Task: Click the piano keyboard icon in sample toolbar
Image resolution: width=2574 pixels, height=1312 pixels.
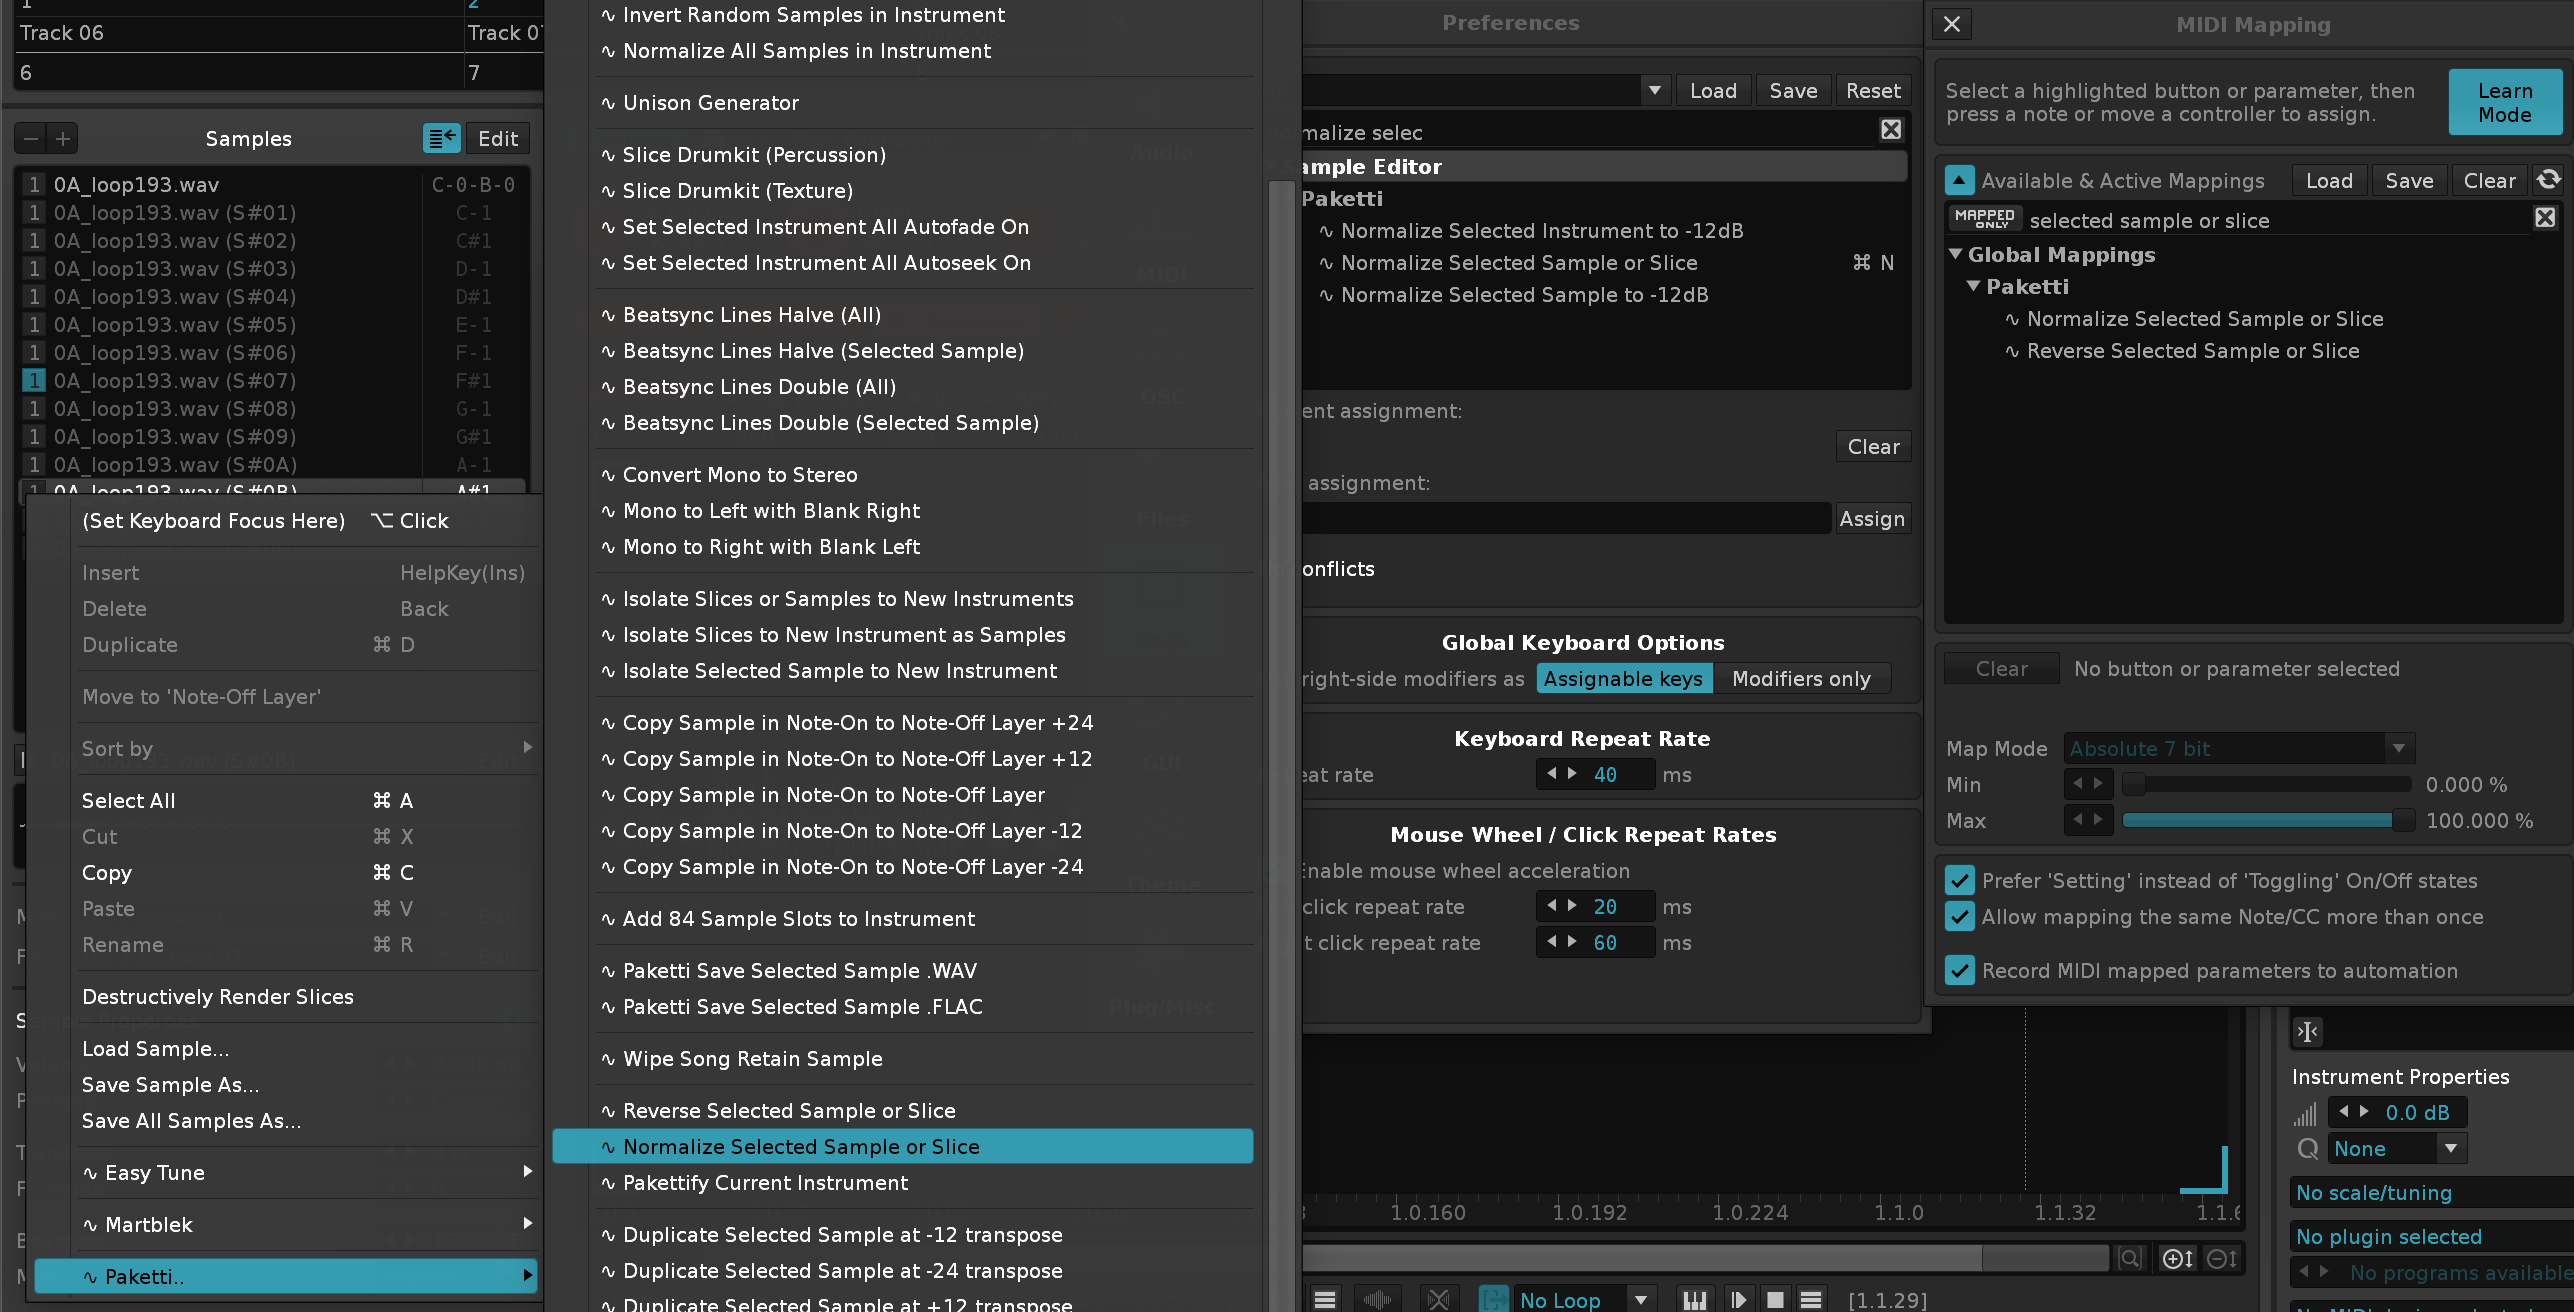Action: click(x=1694, y=1299)
